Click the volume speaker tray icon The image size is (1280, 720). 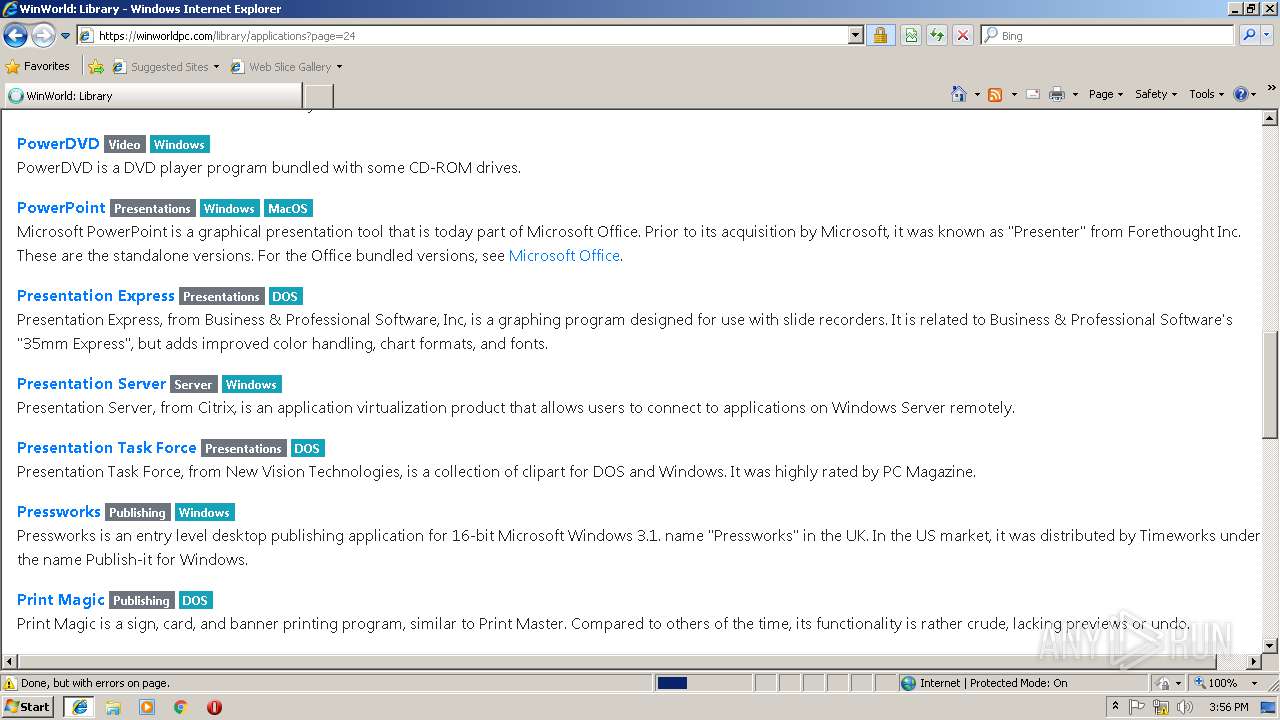click(x=1183, y=707)
